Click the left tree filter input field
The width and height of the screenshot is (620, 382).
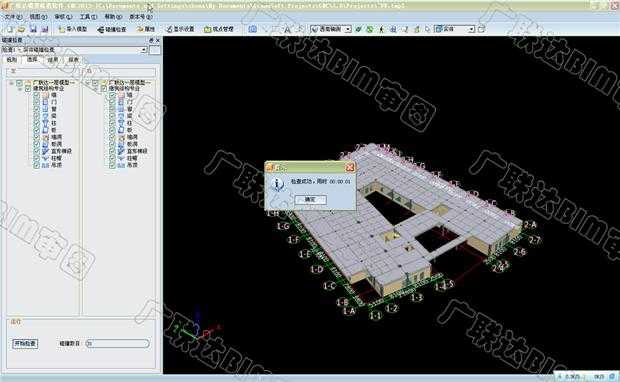click(43, 71)
